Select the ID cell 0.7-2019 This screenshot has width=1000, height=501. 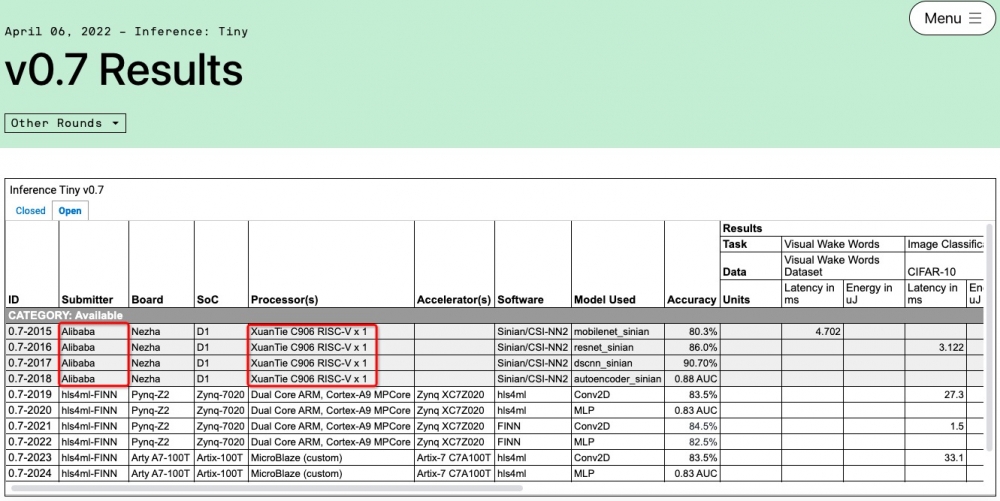click(x=30, y=395)
